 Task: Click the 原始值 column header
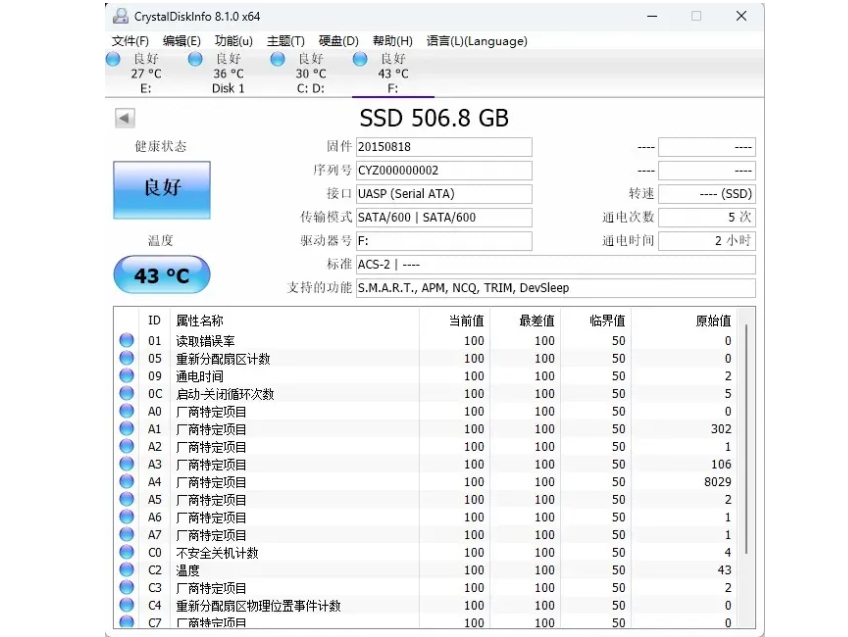[x=684, y=321]
